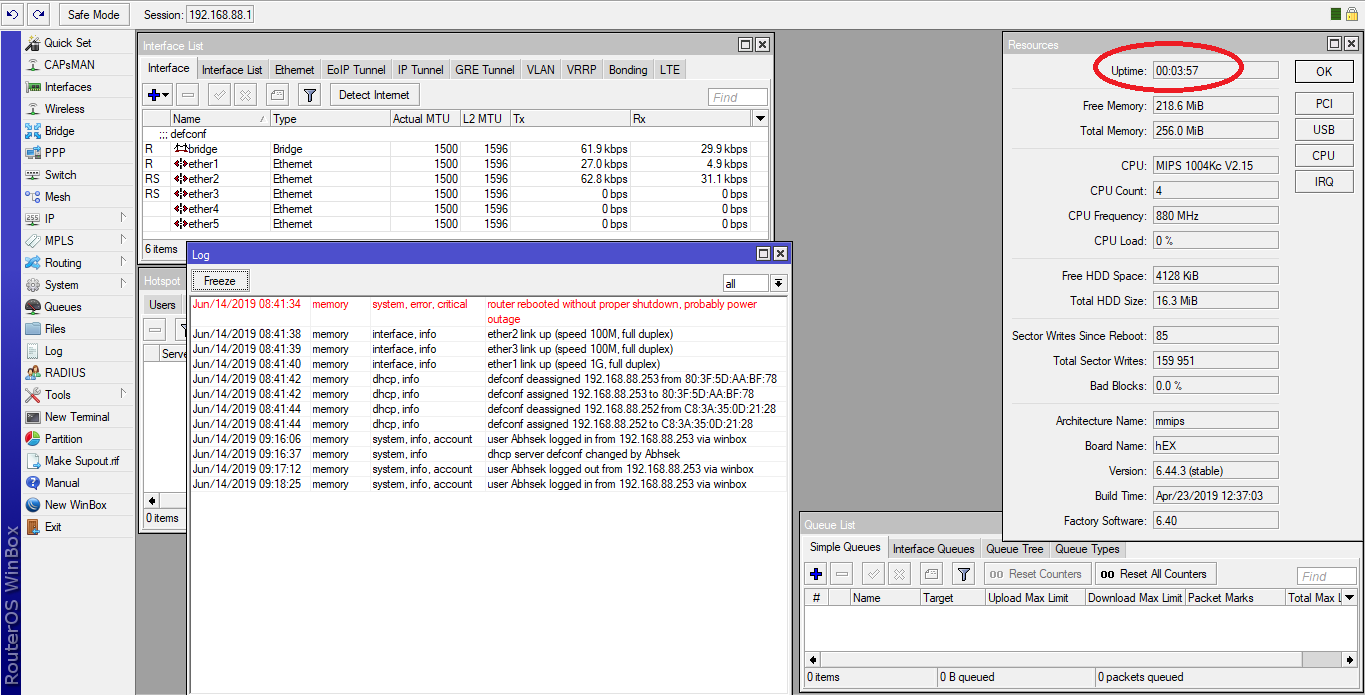This screenshot has height=695, width=1365.
Task: Open the add-new interface dropdown arrow
Action: pos(166,96)
